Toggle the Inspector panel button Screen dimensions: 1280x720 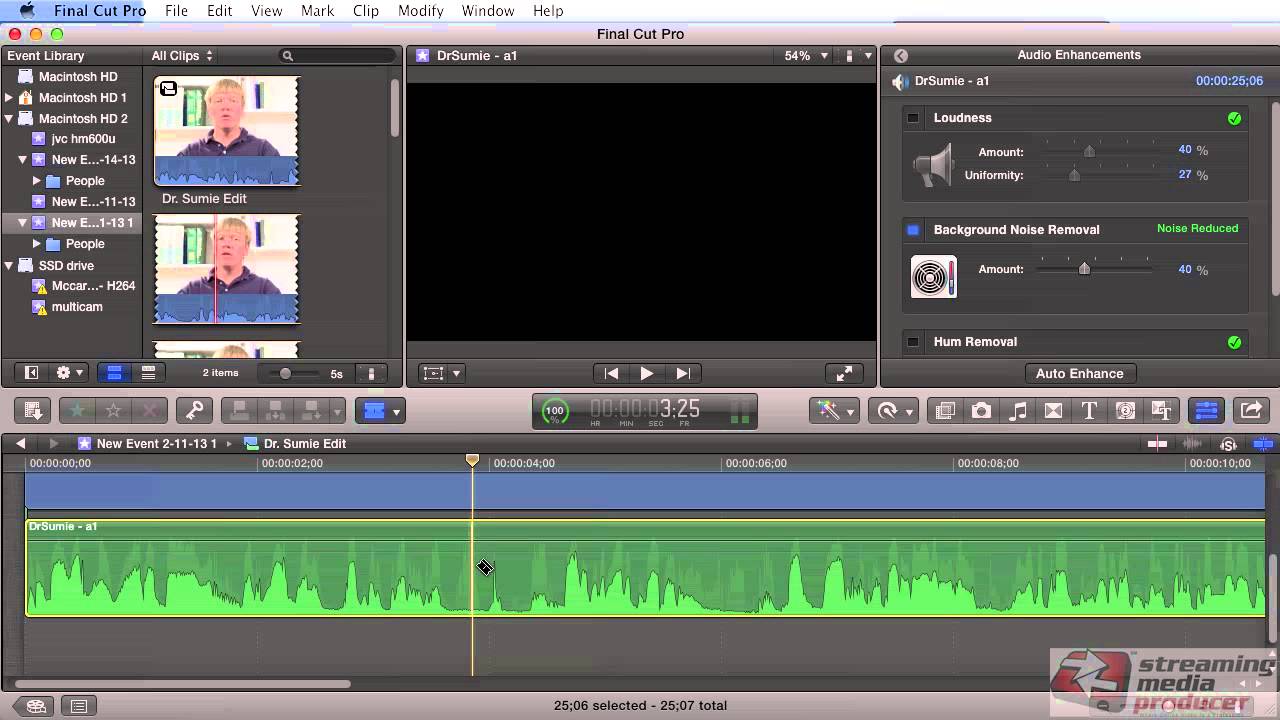(1206, 410)
